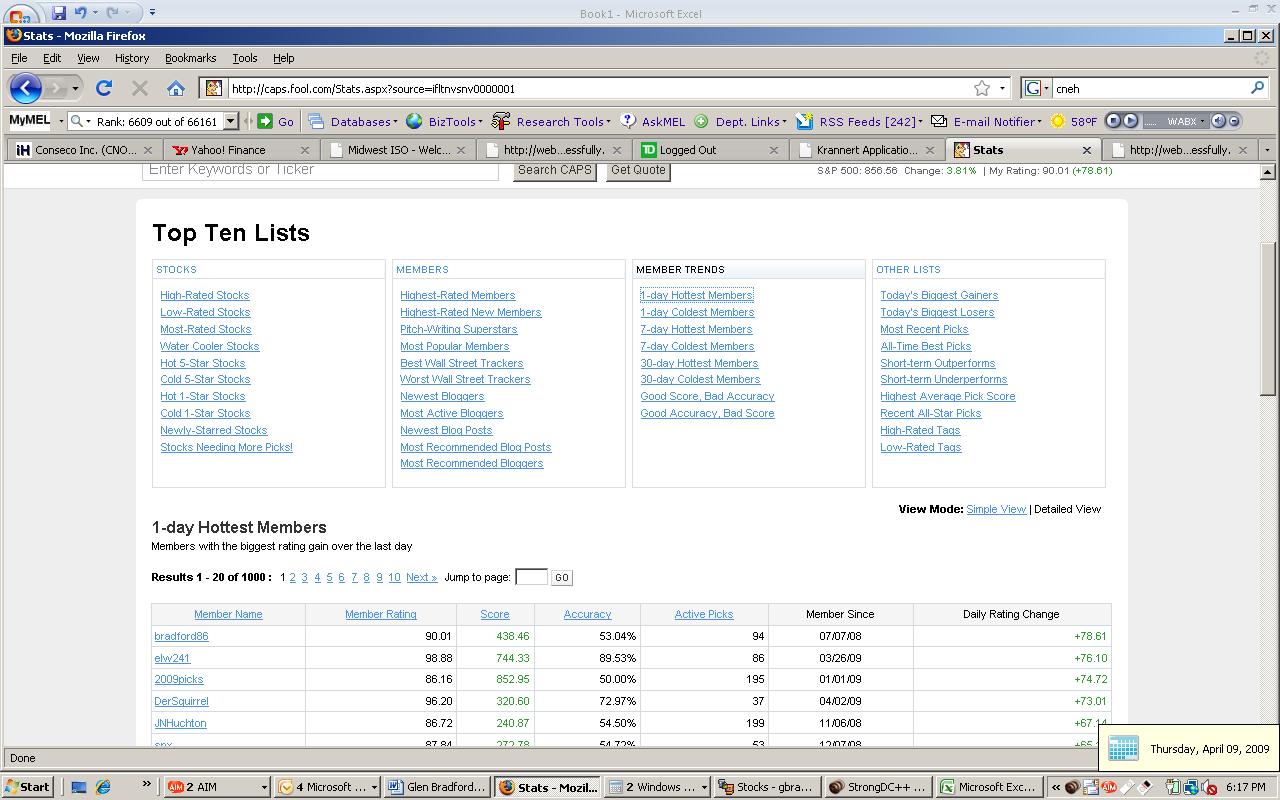
Task: Click the Internet Explorer quick launch icon
Action: (102, 787)
